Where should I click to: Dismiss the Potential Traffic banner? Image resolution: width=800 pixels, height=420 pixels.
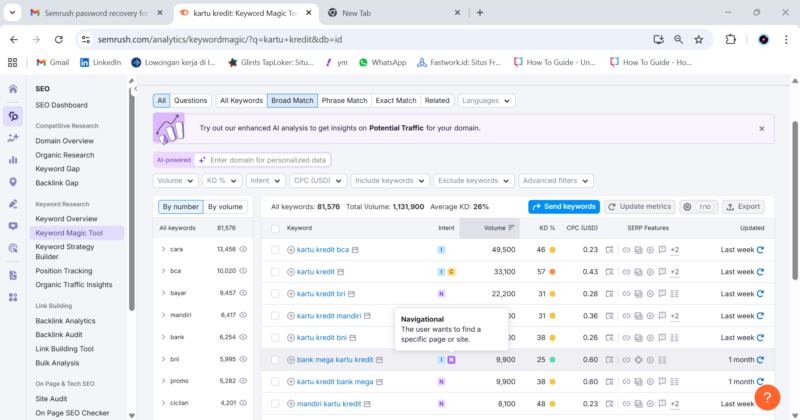[x=762, y=129]
